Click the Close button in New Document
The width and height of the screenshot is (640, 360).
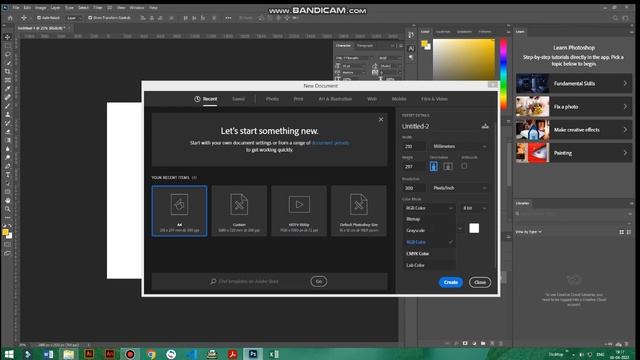tap(480, 282)
